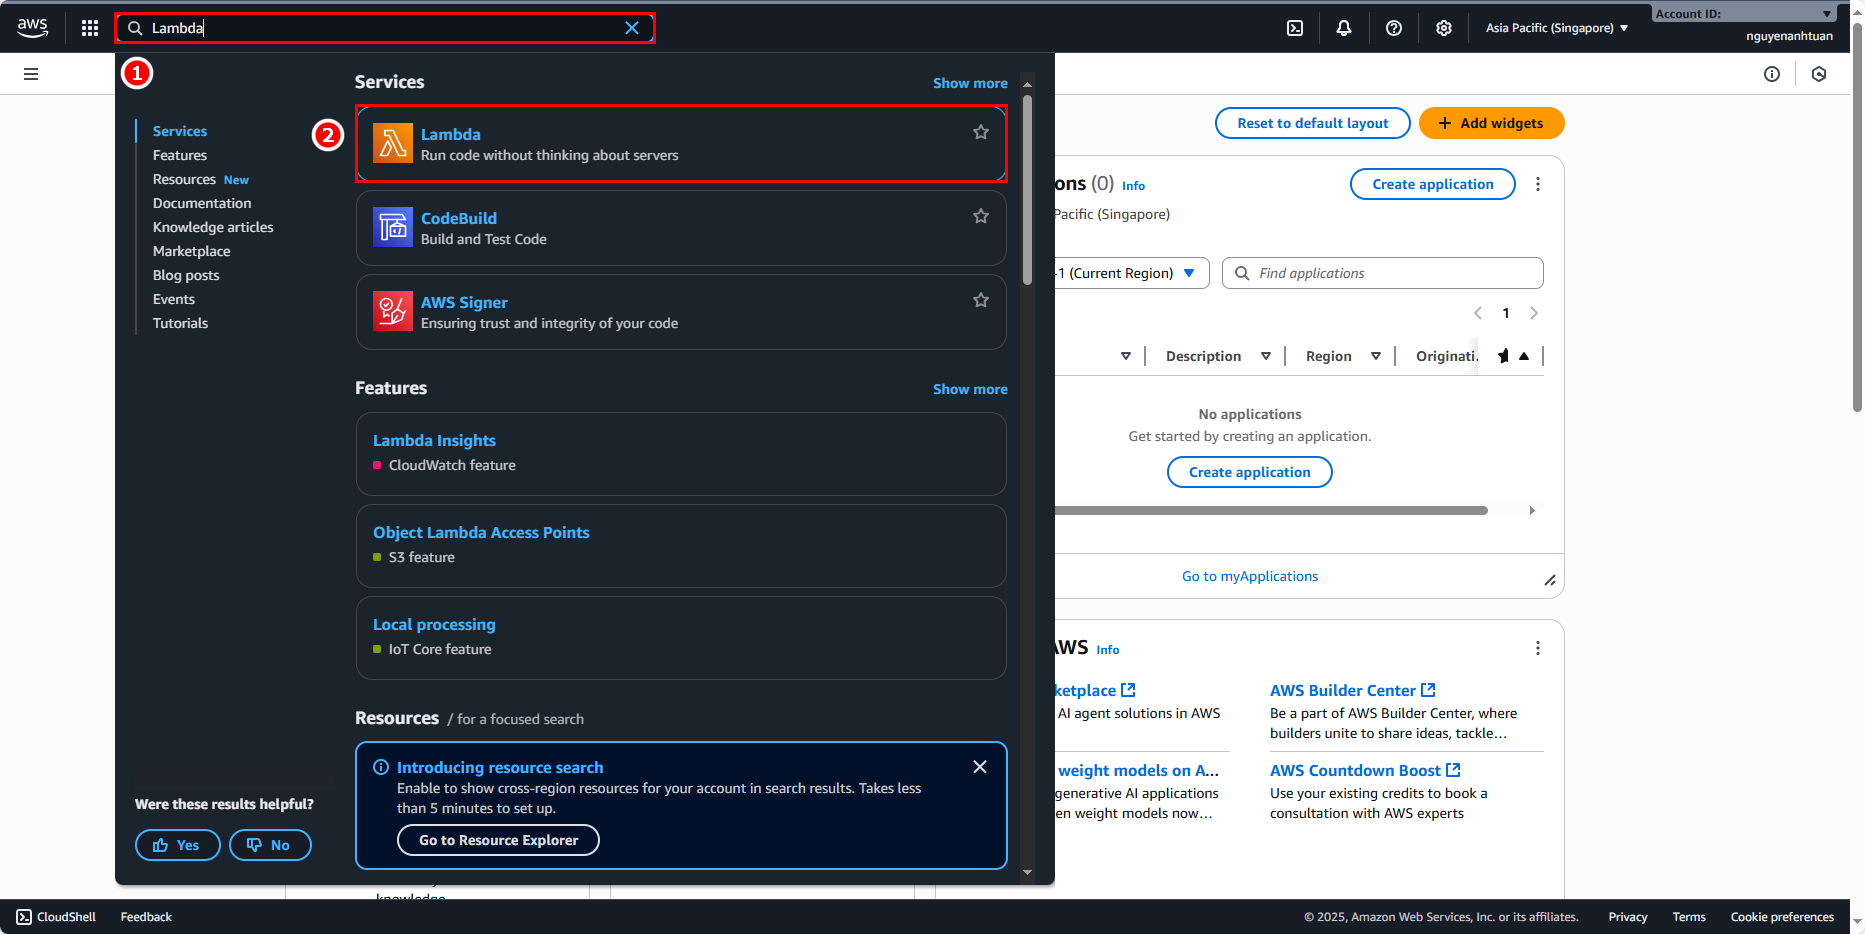Screen dimensions: 1865x934
Task: Favorite the AWS Signer service star
Action: pos(981,300)
